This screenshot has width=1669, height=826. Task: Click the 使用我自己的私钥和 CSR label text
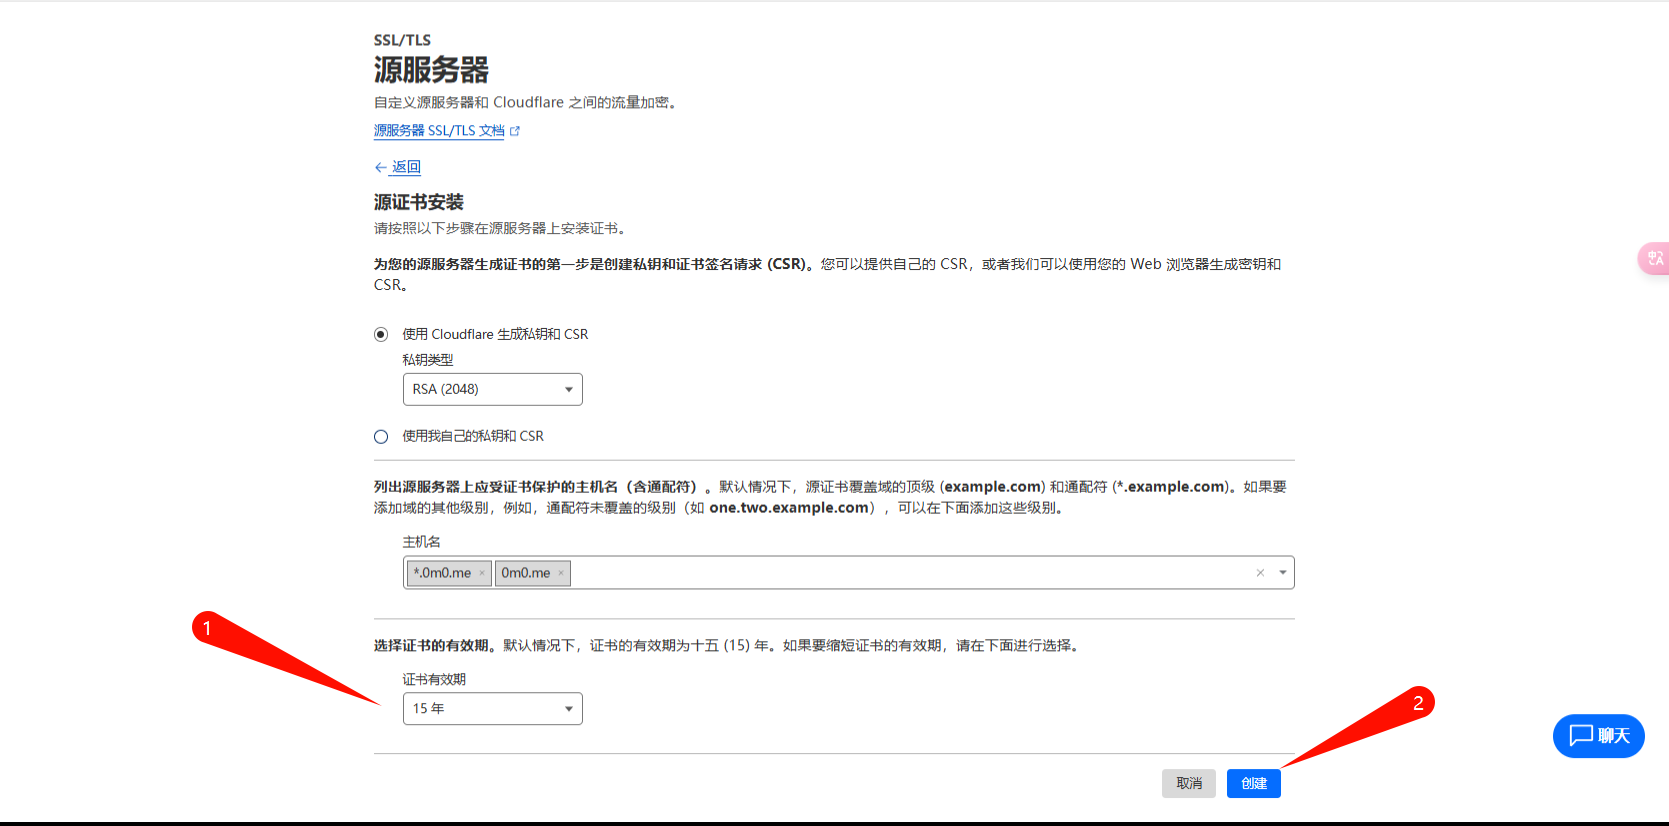pyautogui.click(x=473, y=436)
